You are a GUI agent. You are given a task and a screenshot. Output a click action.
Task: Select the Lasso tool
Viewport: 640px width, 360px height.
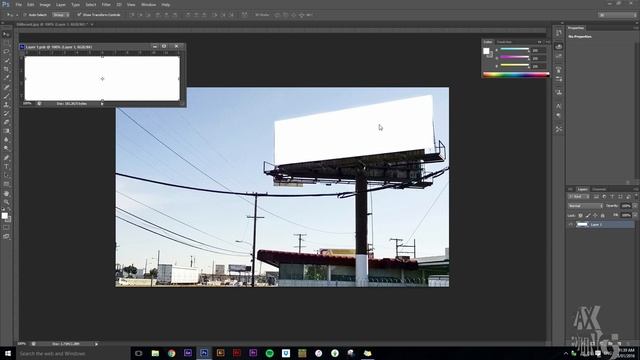click(6, 52)
